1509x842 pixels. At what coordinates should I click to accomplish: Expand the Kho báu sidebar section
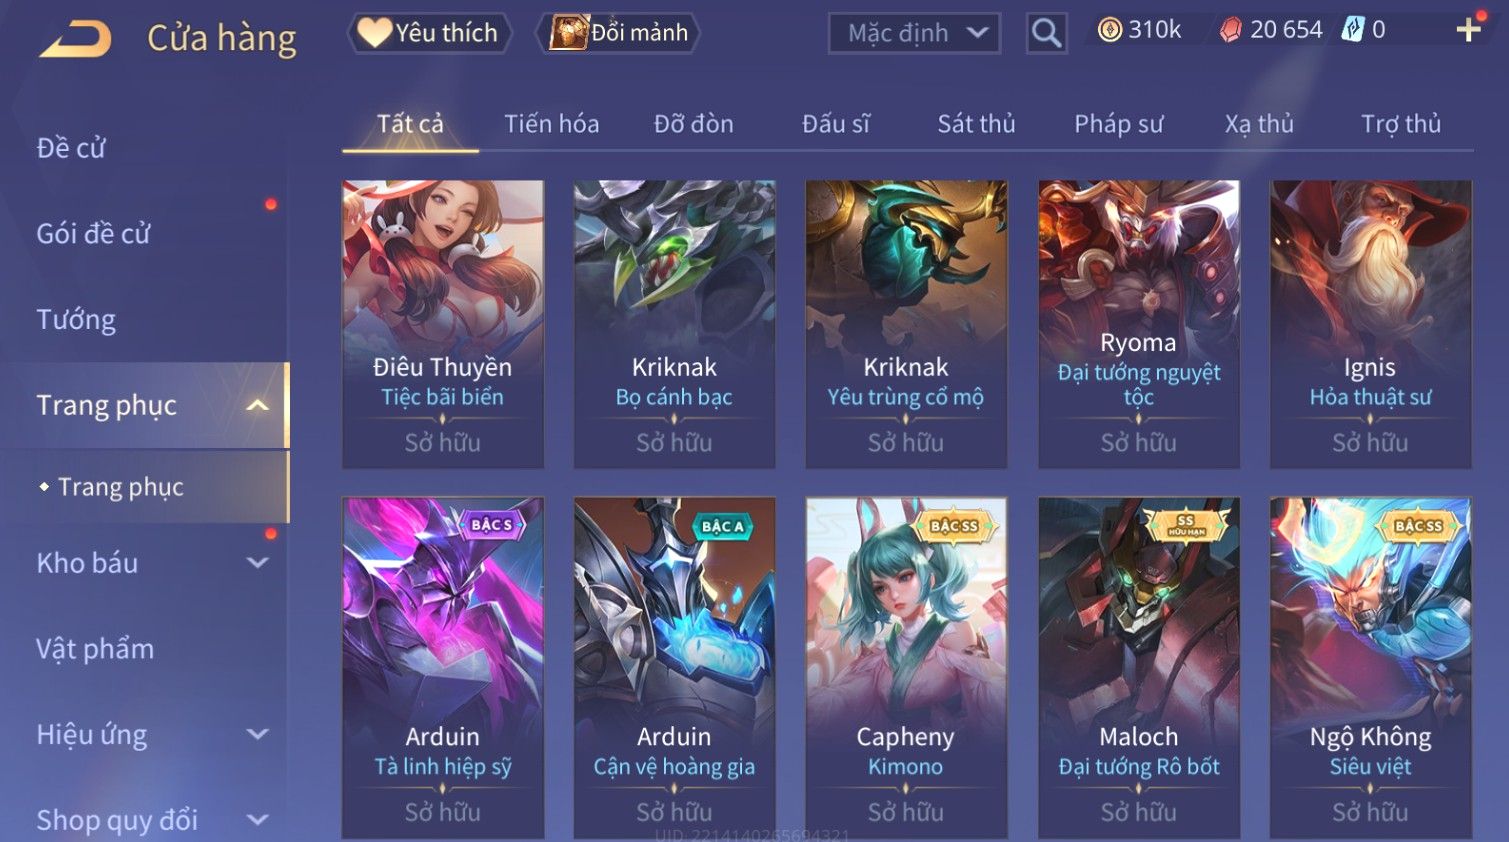pos(257,563)
